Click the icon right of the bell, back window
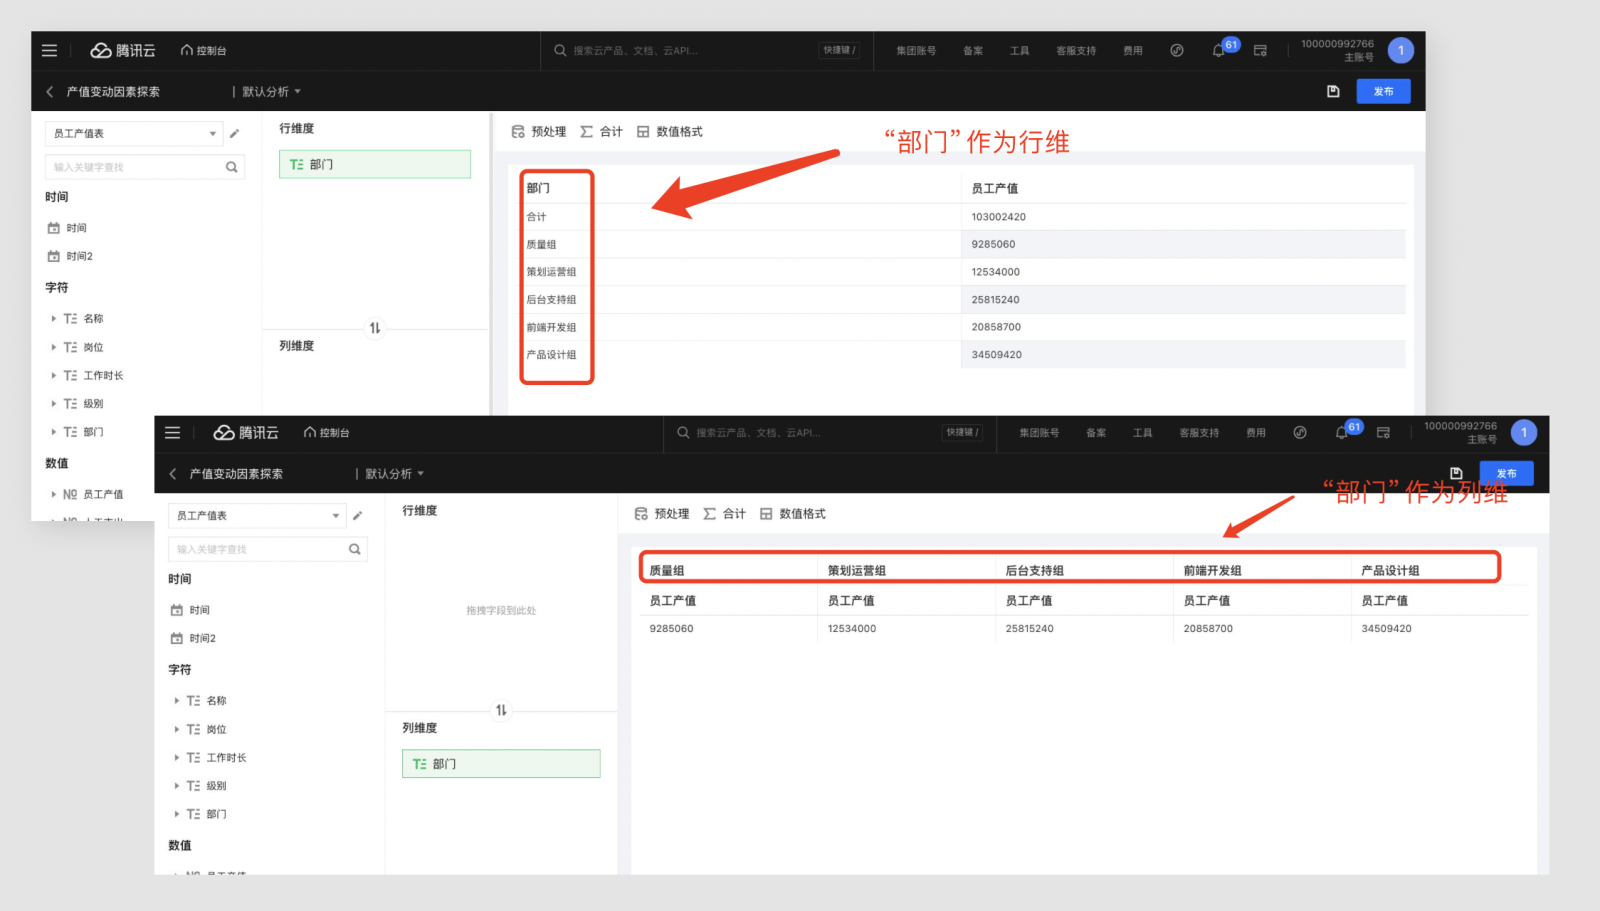The height and width of the screenshot is (911, 1600). [x=1260, y=50]
